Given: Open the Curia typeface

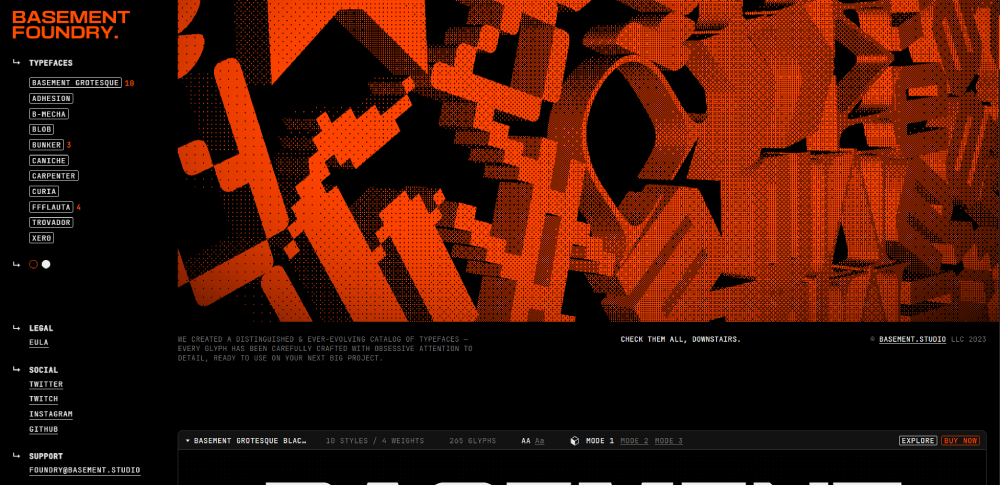Looking at the screenshot, I should [44, 191].
